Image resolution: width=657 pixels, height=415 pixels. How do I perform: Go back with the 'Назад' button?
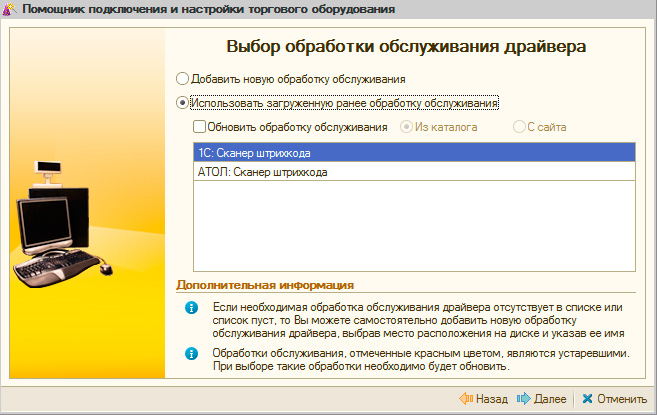point(484,399)
